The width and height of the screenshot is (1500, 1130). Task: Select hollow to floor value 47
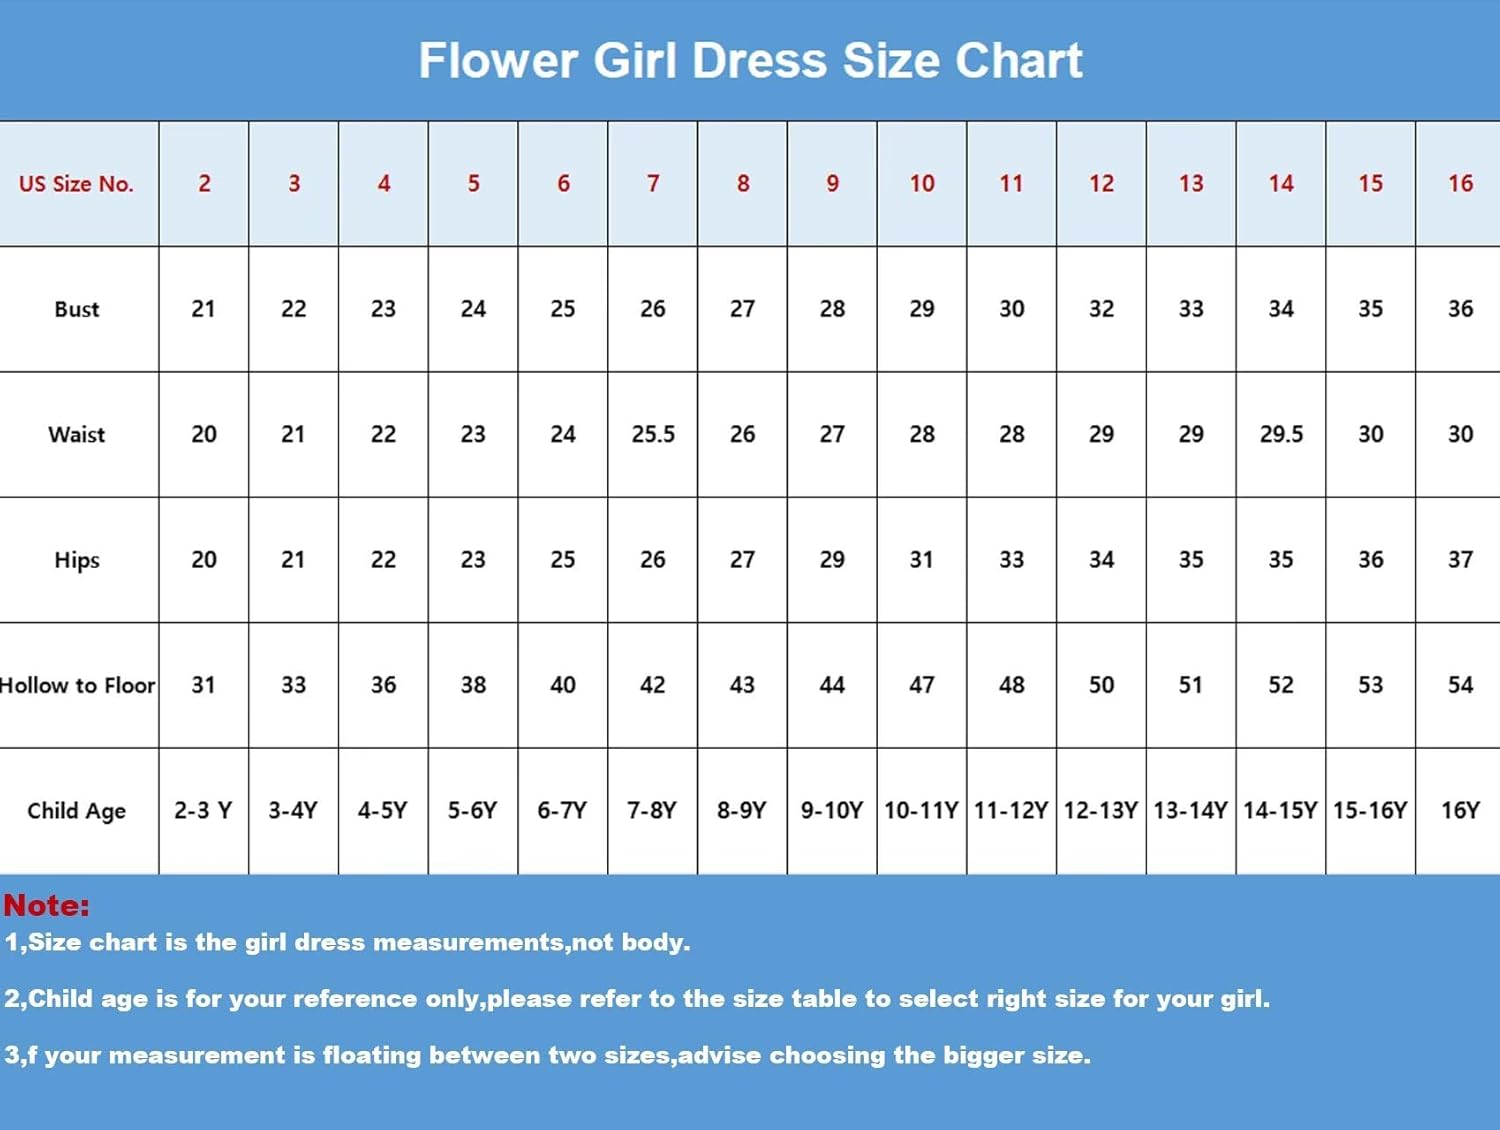click(922, 685)
